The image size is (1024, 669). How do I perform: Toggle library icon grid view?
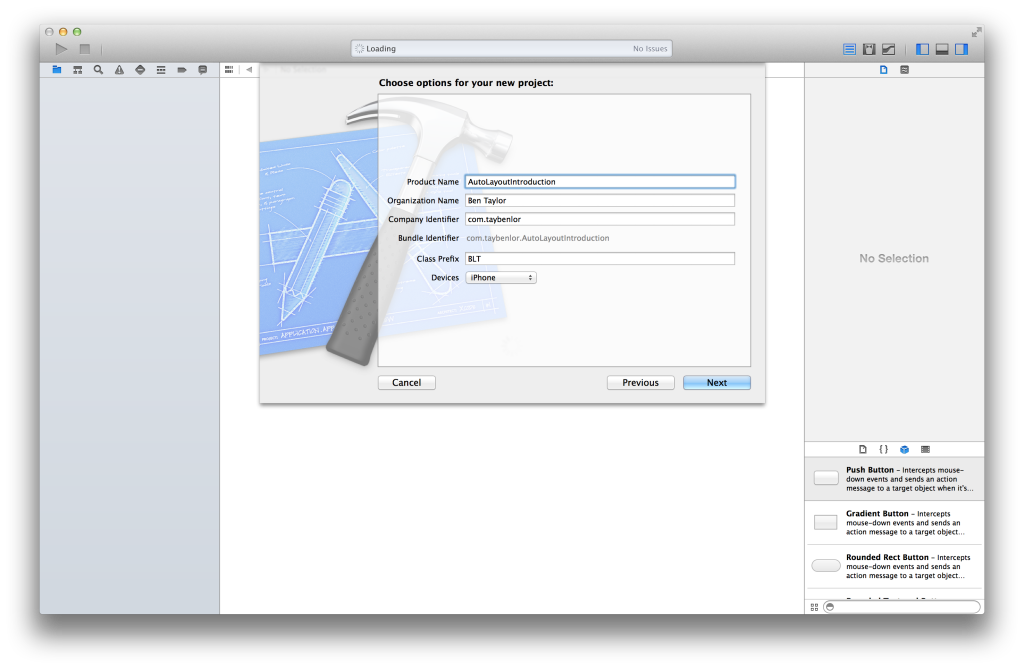814,607
